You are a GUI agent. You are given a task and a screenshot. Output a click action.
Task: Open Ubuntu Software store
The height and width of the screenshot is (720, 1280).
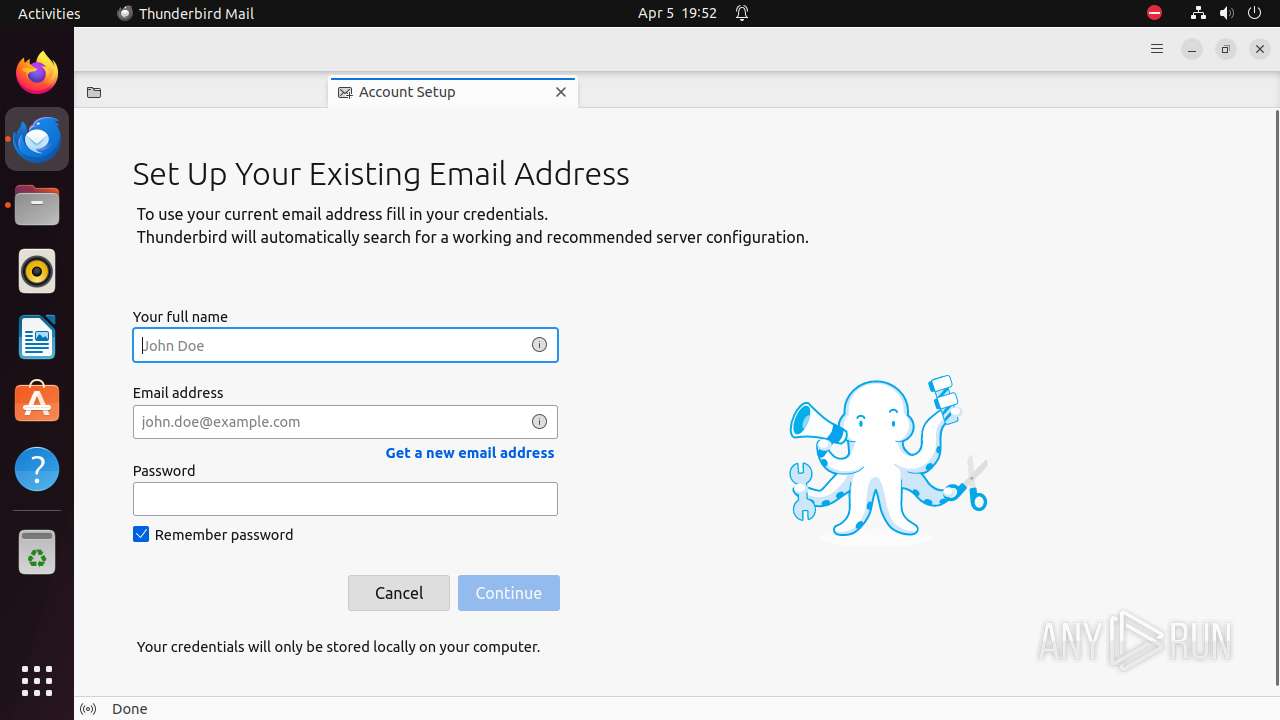click(37, 403)
